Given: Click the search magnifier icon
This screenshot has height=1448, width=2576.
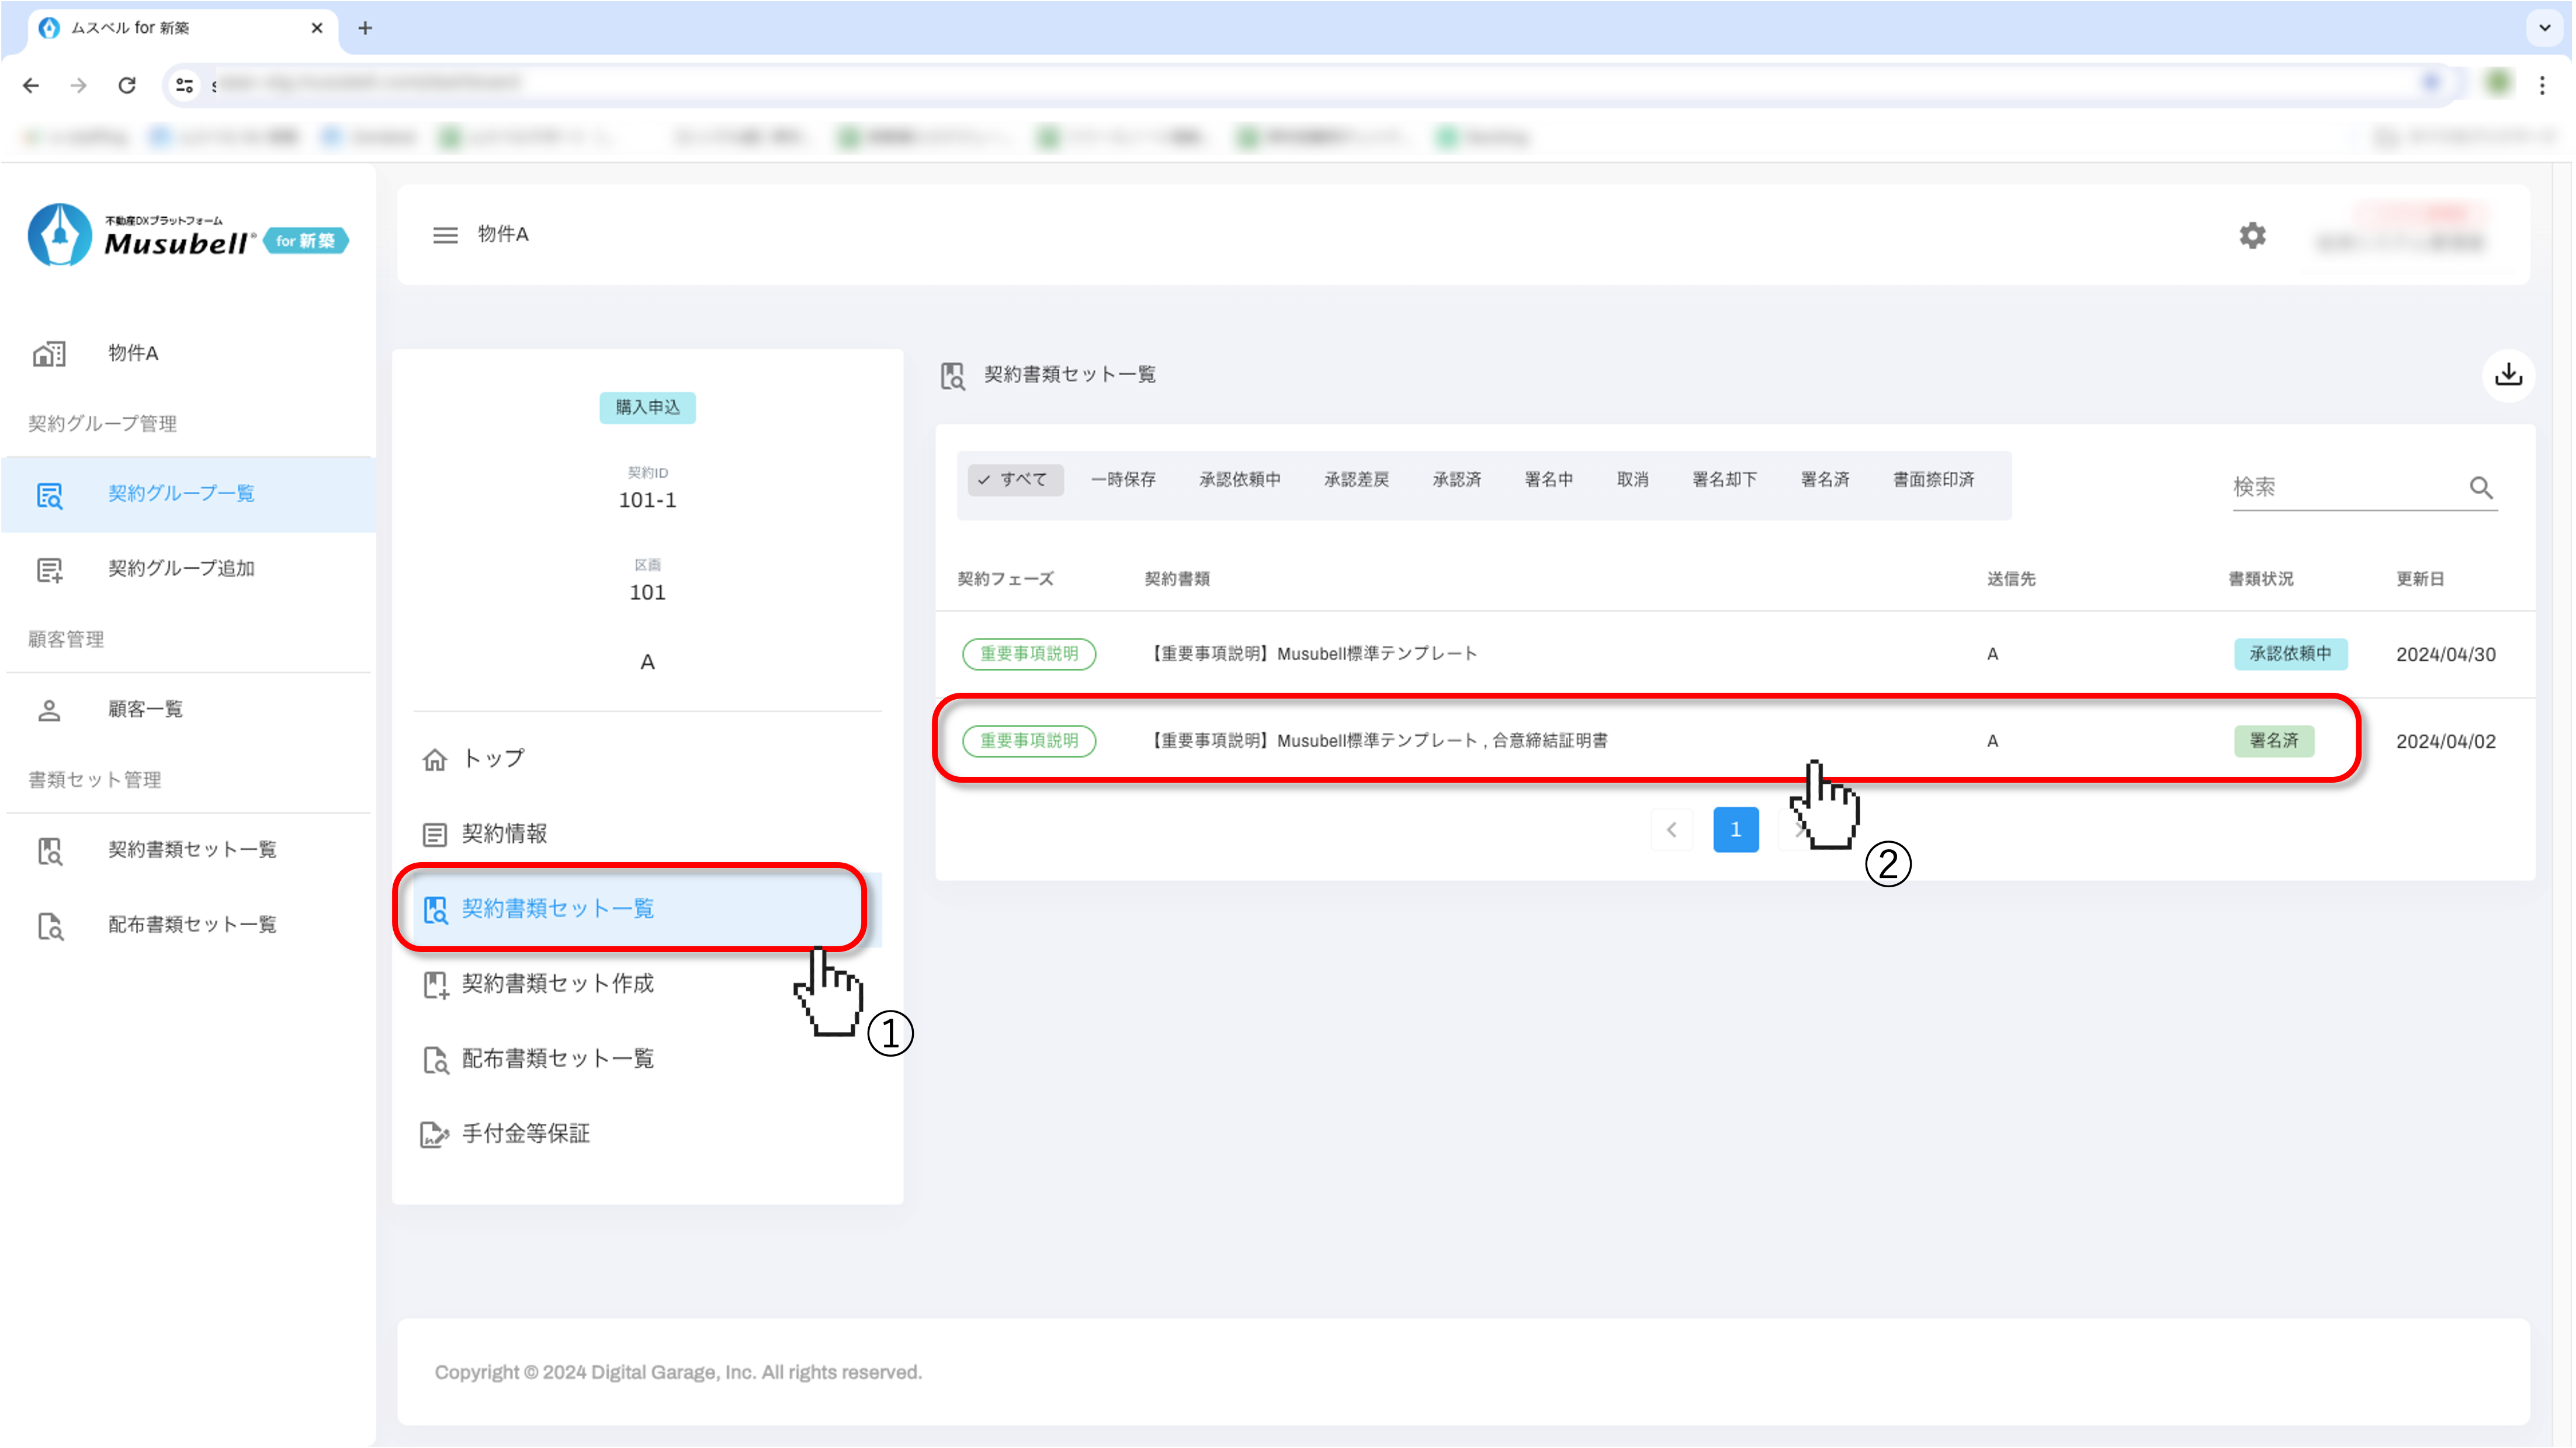Looking at the screenshot, I should 2481,487.
